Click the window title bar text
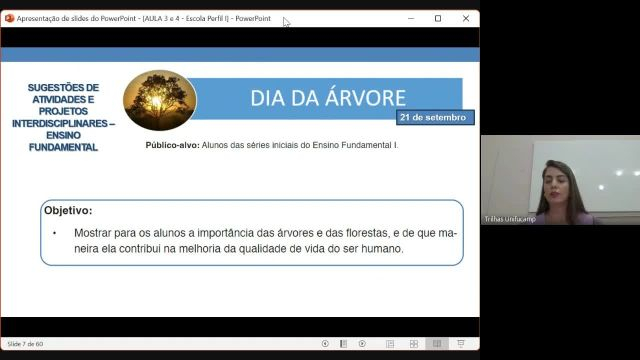Image resolution: width=640 pixels, height=360 pixels. tap(144, 18)
